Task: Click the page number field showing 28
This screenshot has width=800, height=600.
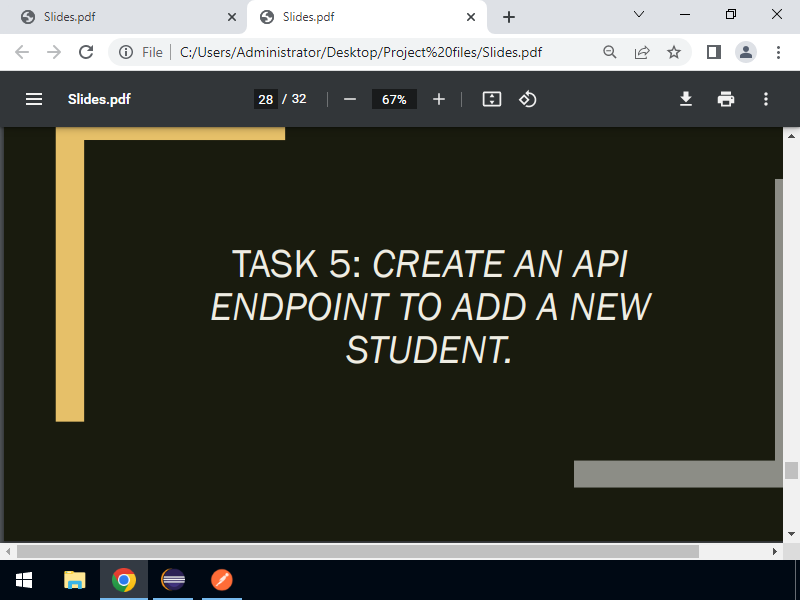Action: [x=266, y=99]
